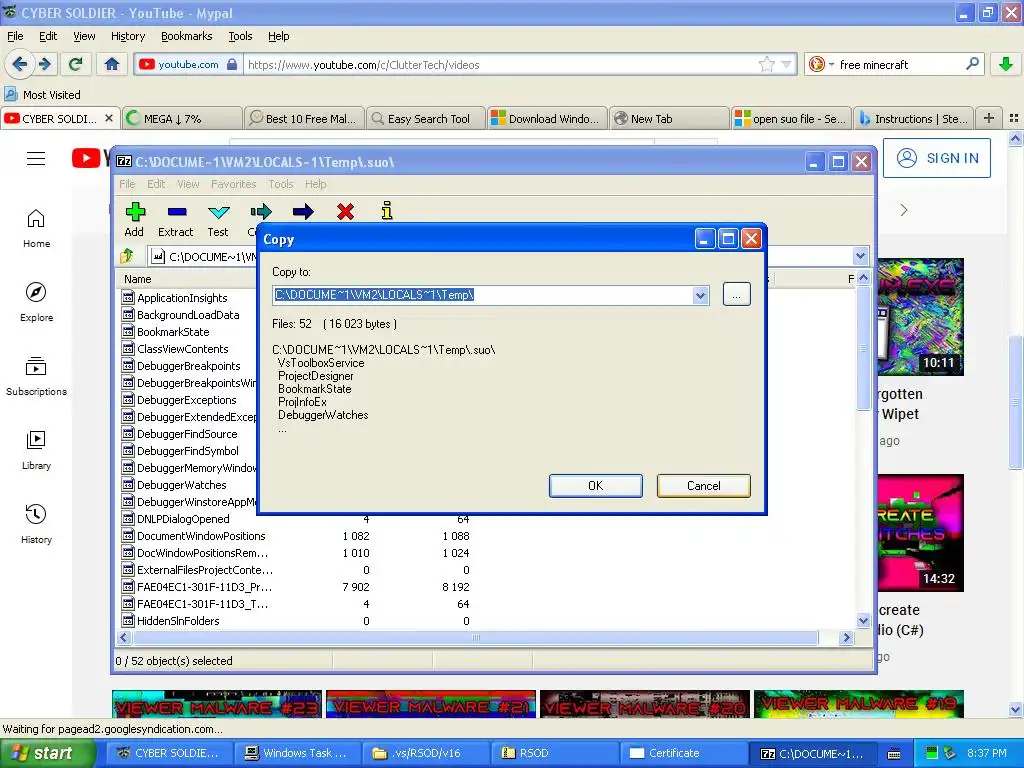
Task: Open the 10:11 video thumbnail
Action: pyautogui.click(x=921, y=317)
